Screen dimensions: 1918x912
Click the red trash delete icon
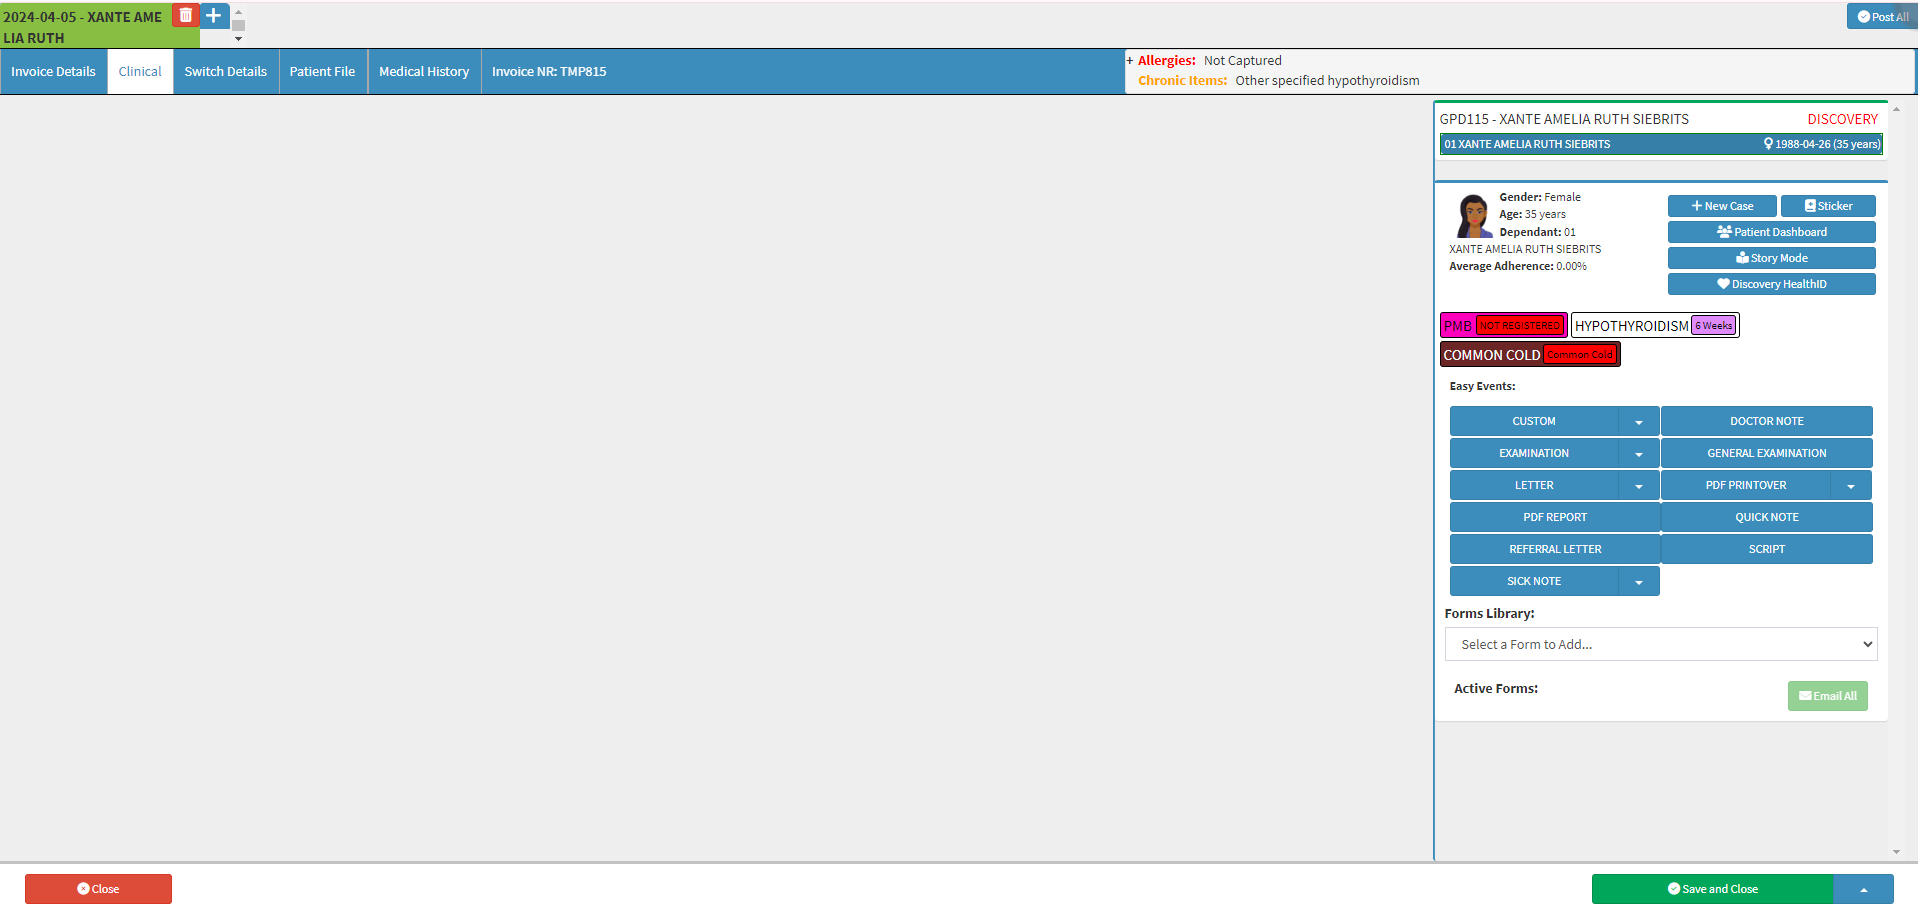[185, 15]
